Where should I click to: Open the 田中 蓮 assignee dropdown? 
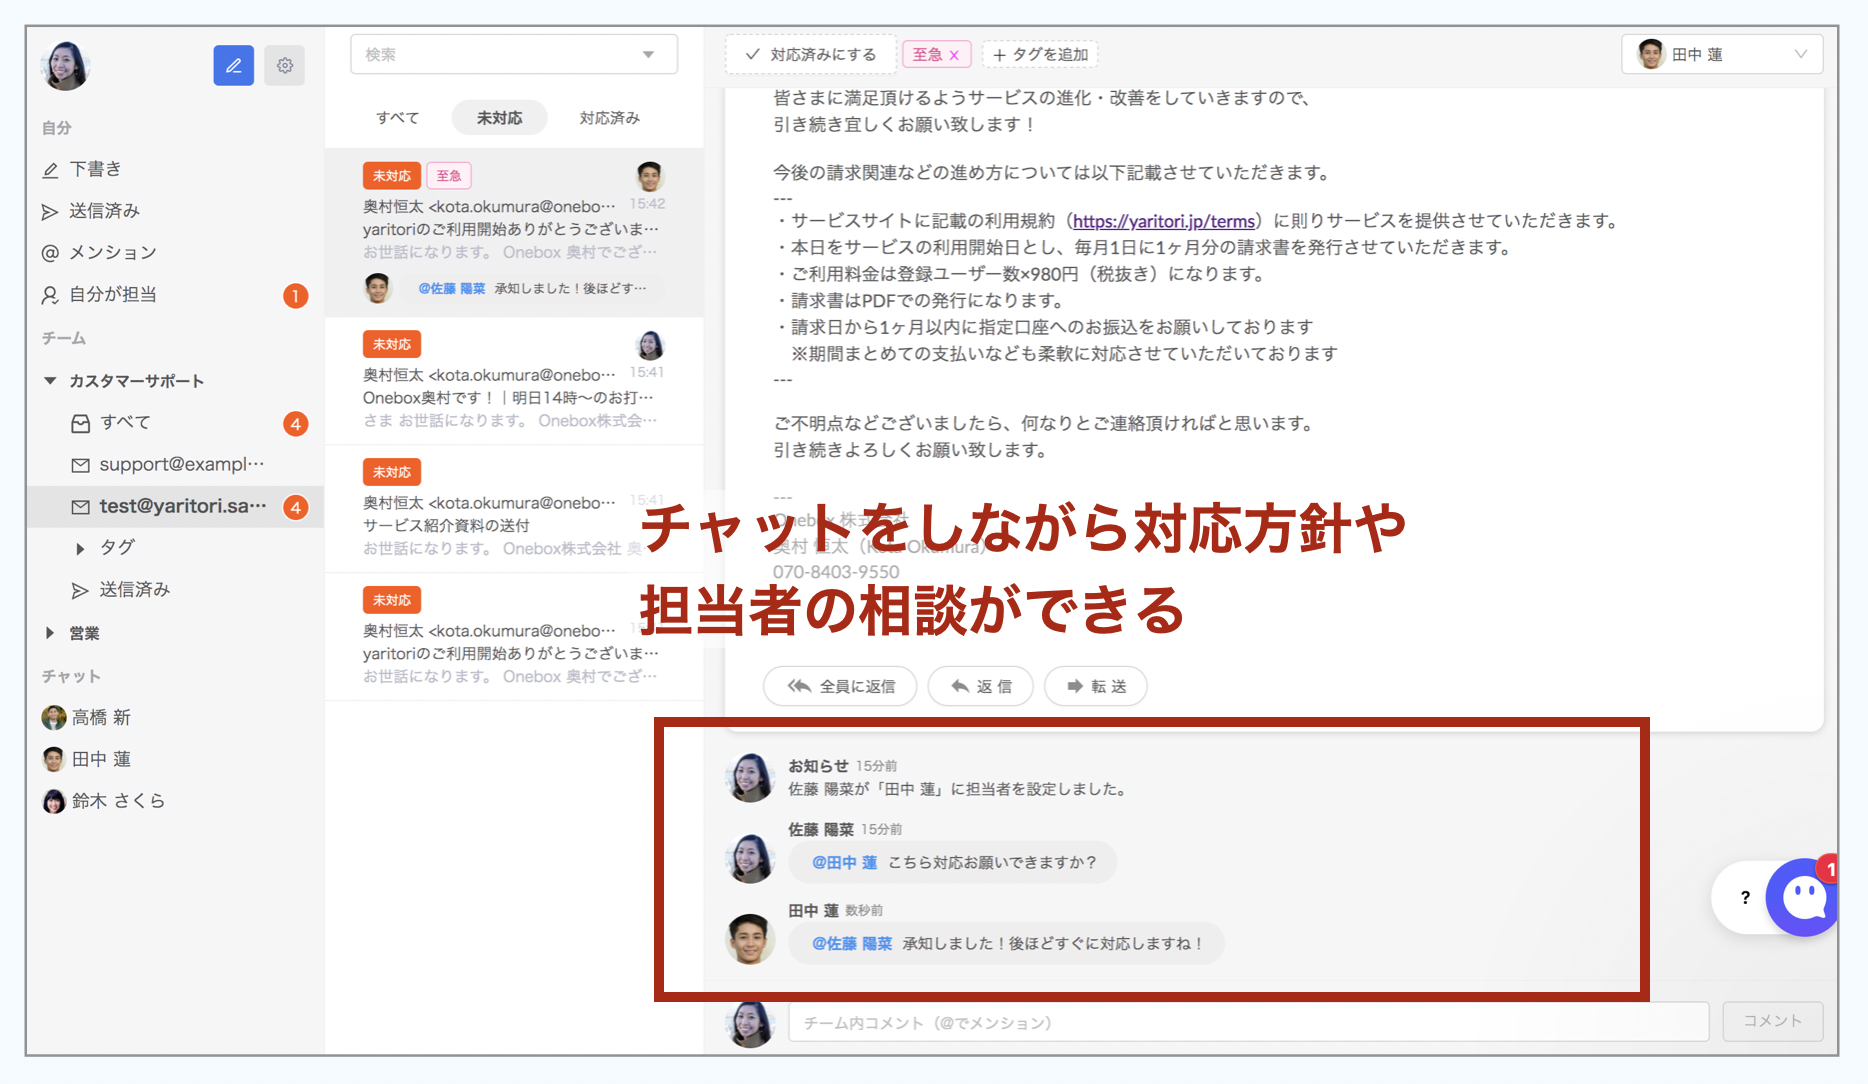1721,55
